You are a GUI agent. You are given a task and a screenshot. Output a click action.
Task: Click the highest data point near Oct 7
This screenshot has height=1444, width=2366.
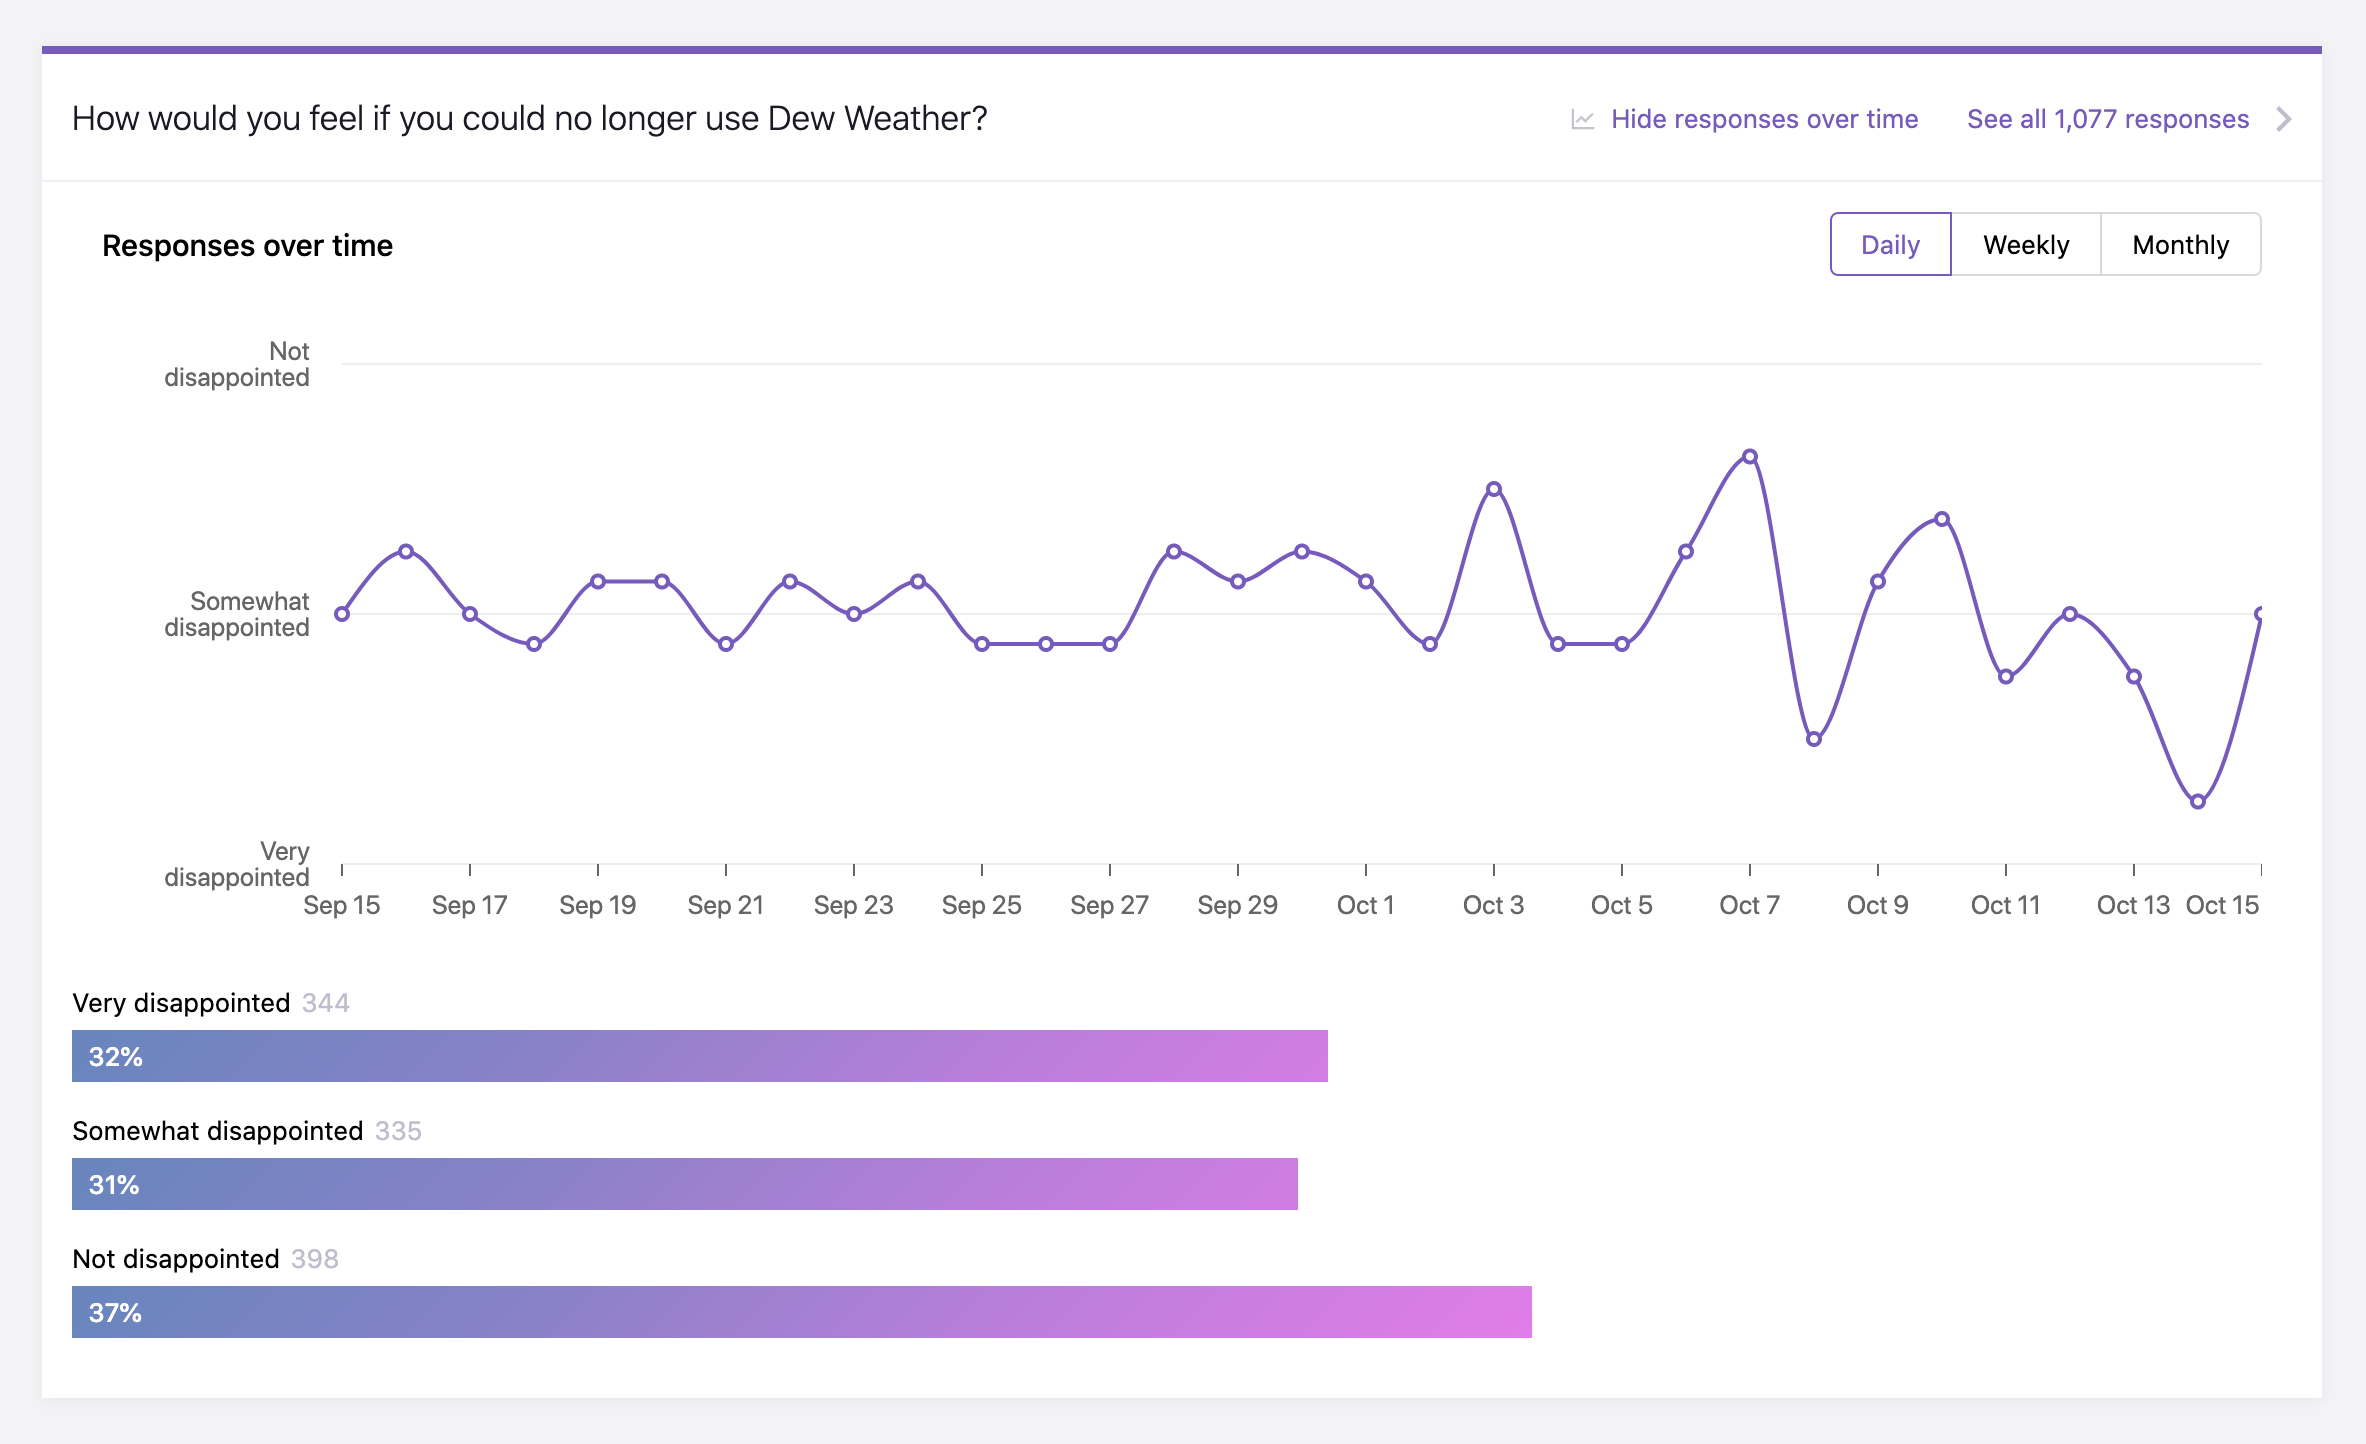pyautogui.click(x=1750, y=457)
